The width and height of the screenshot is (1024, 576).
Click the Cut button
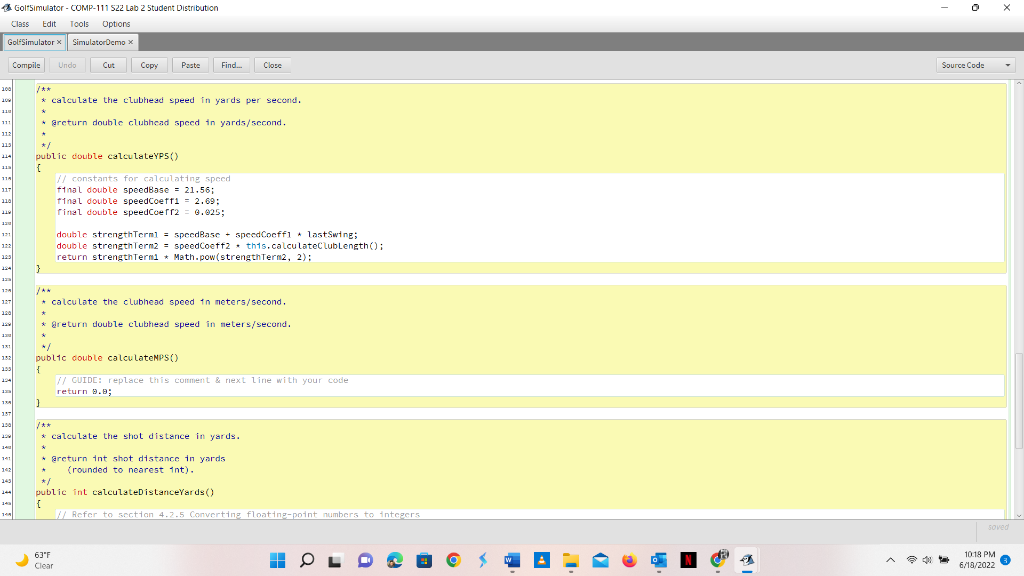click(108, 65)
